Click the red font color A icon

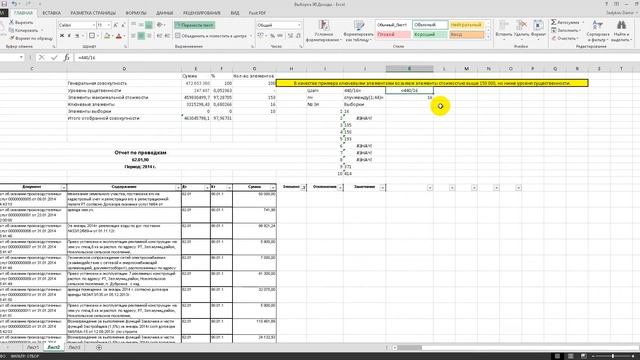(x=119, y=36)
